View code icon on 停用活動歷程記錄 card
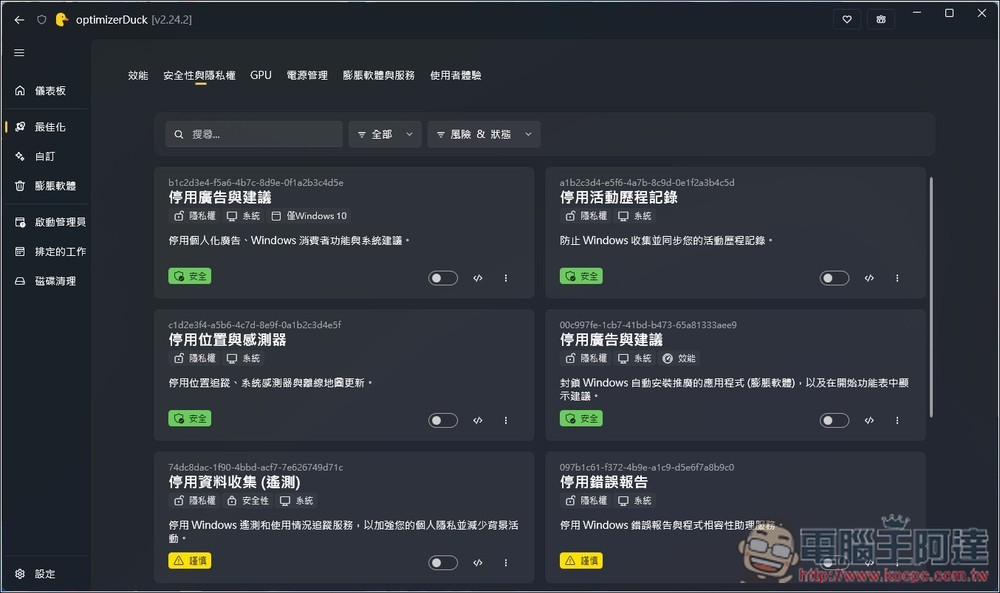This screenshot has width=1000, height=593. [869, 278]
